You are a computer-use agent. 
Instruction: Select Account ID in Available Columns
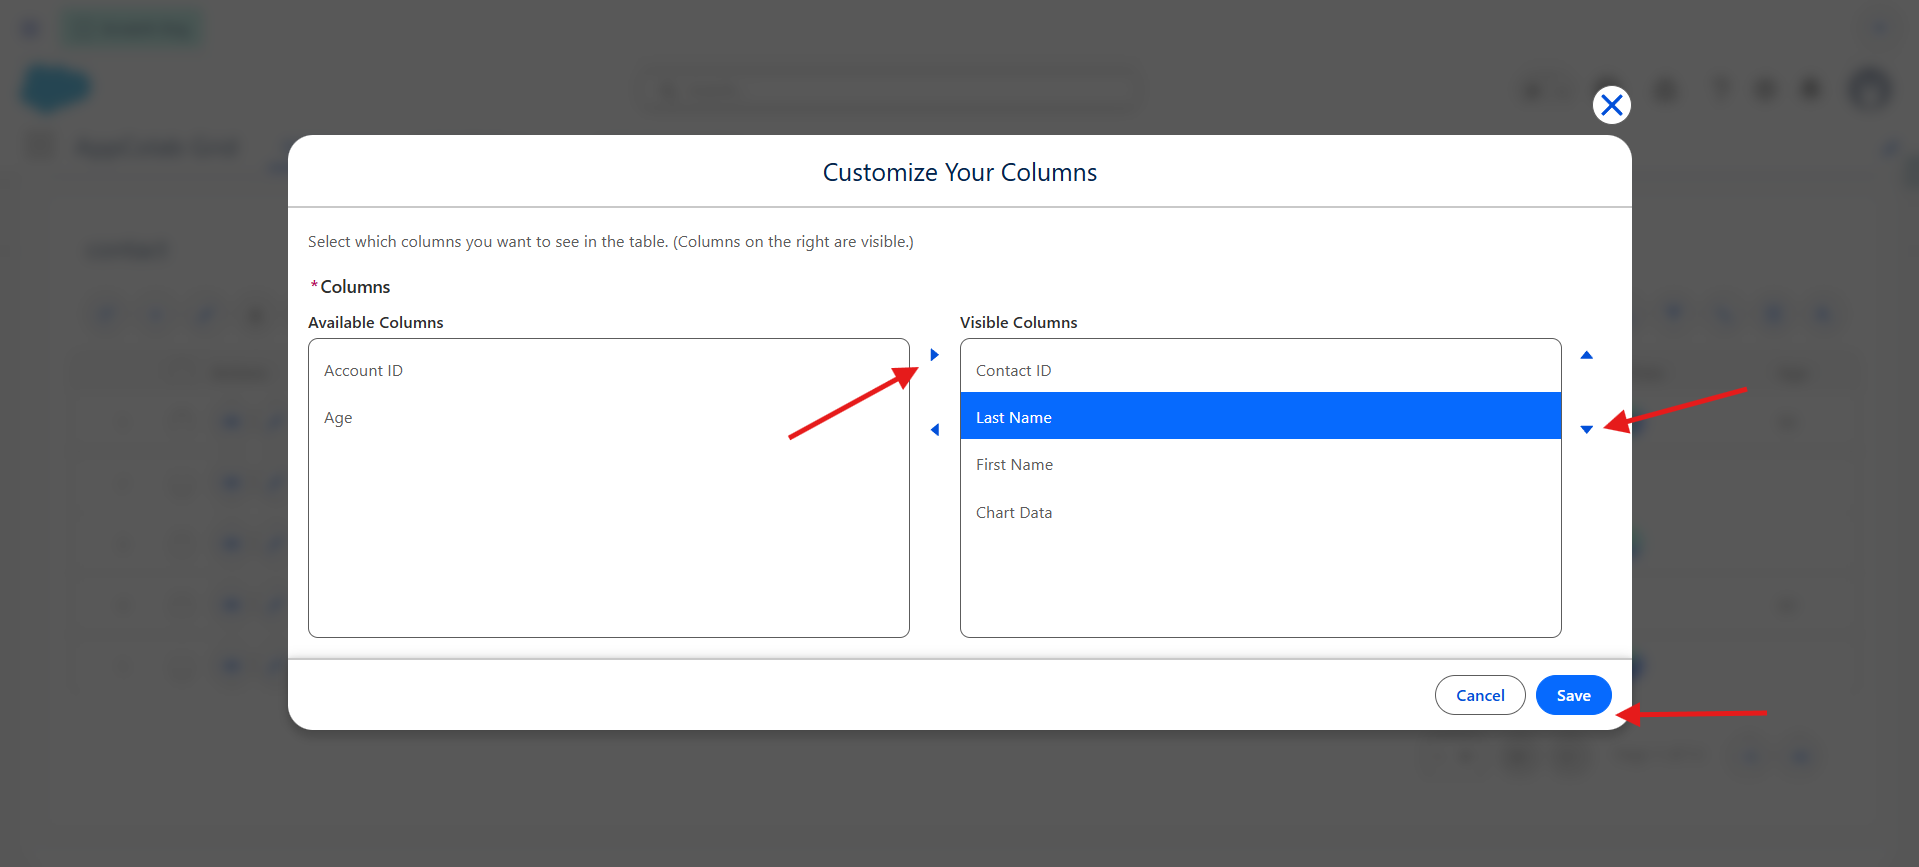coord(608,370)
